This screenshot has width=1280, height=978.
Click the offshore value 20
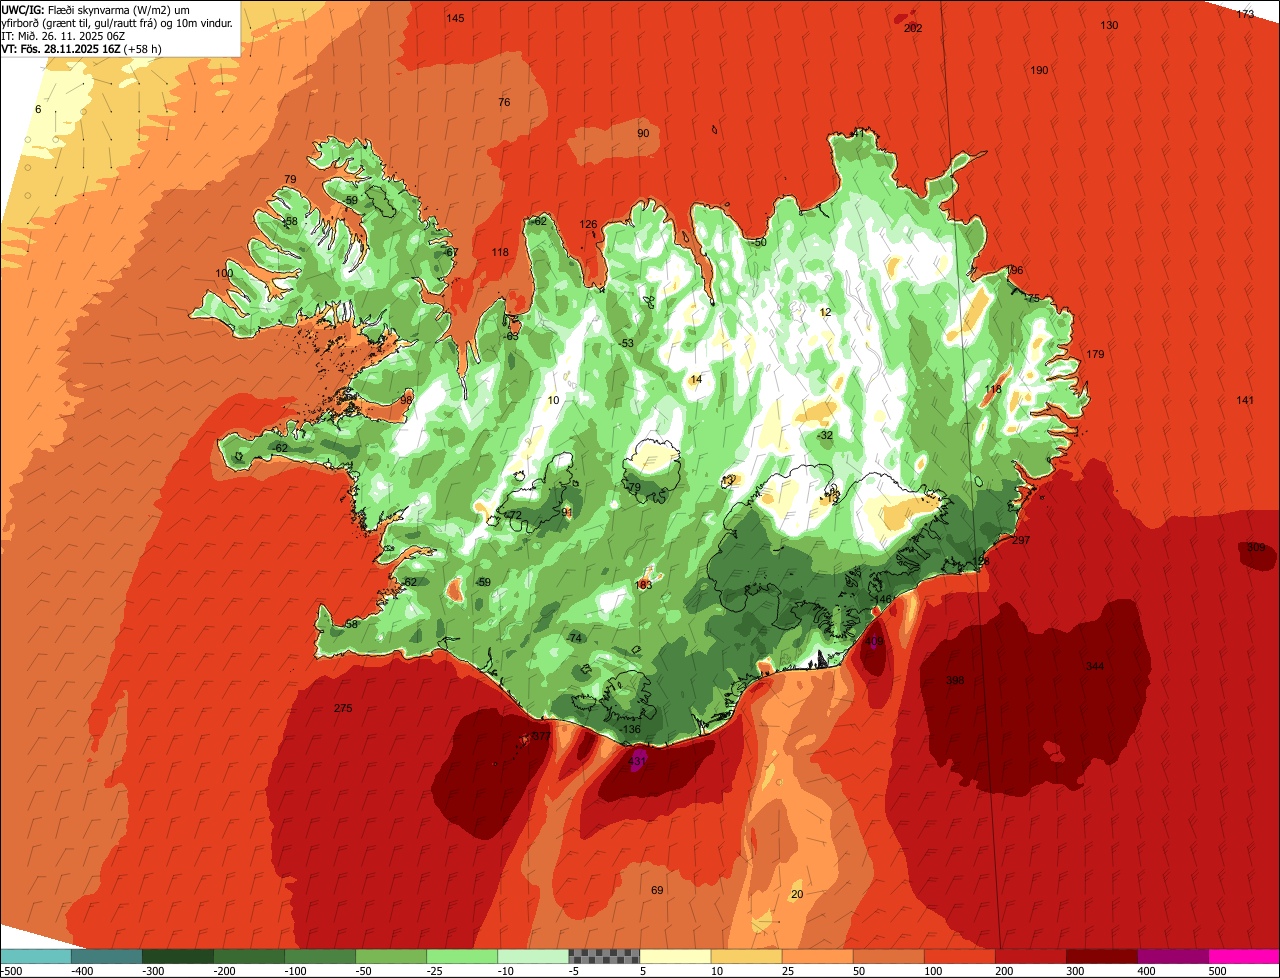[x=796, y=894]
